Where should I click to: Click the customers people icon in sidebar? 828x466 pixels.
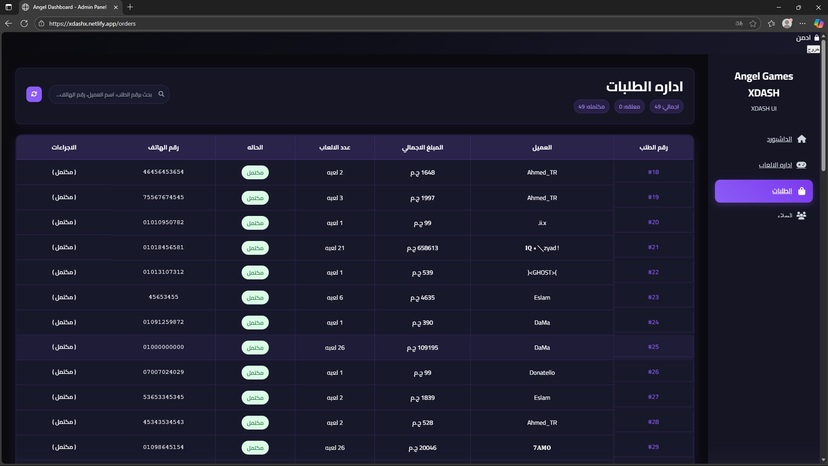coord(801,216)
